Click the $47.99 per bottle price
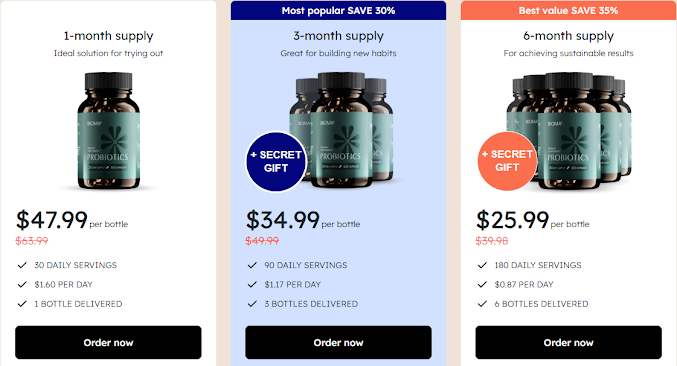 pyautogui.click(x=72, y=220)
